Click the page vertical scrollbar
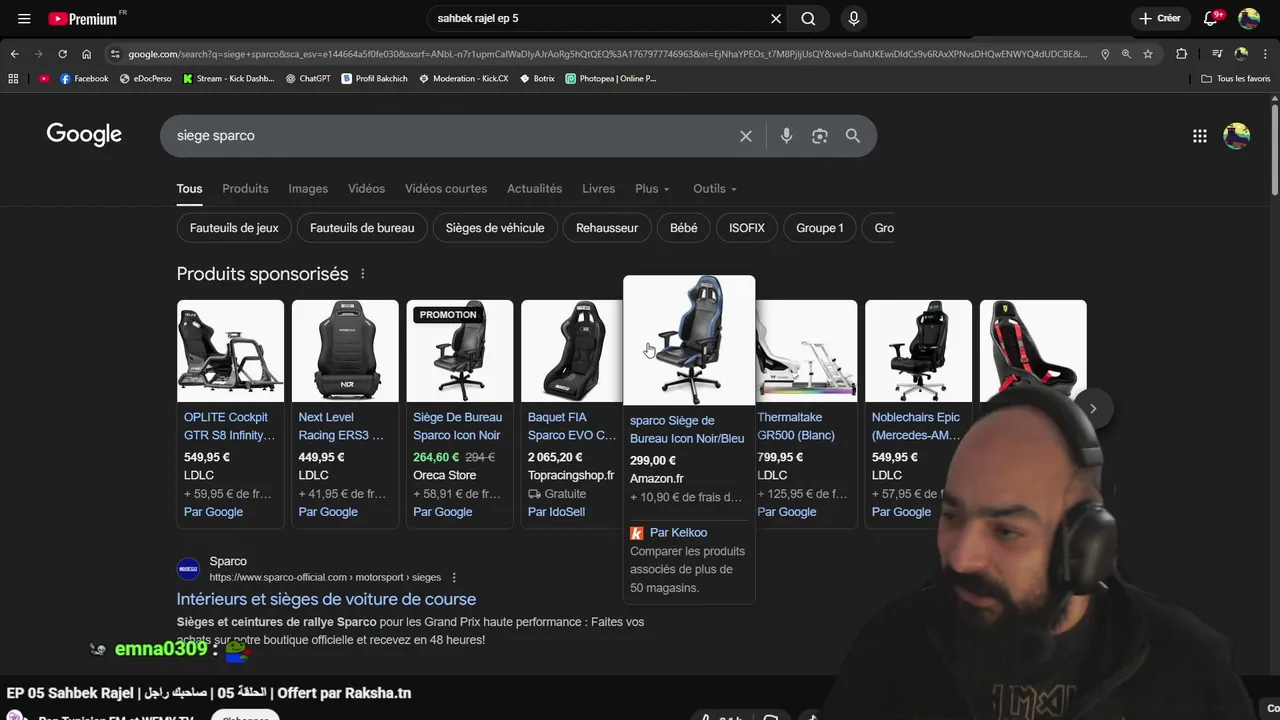 pyautogui.click(x=1275, y=150)
